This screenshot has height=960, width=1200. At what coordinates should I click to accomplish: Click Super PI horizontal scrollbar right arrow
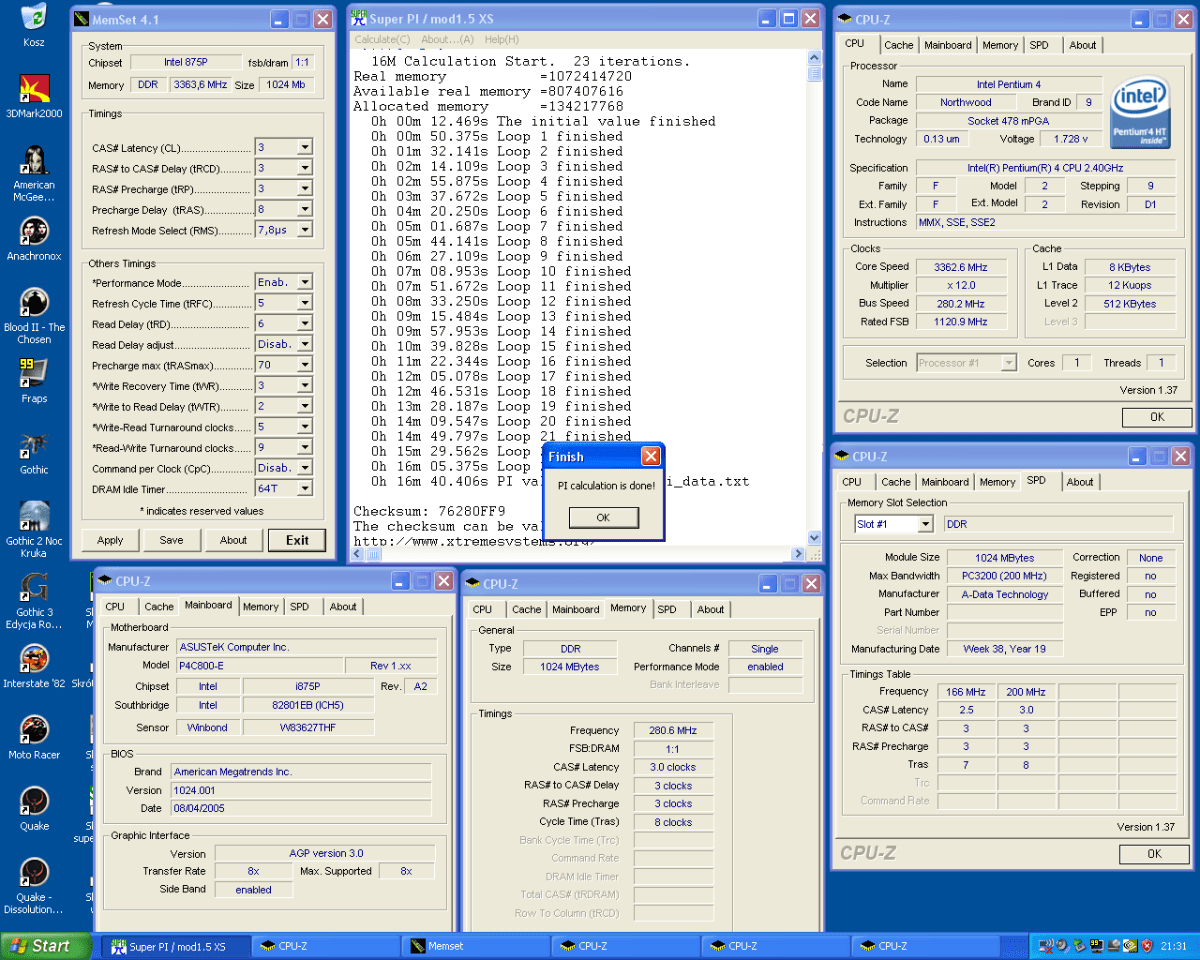click(797, 553)
